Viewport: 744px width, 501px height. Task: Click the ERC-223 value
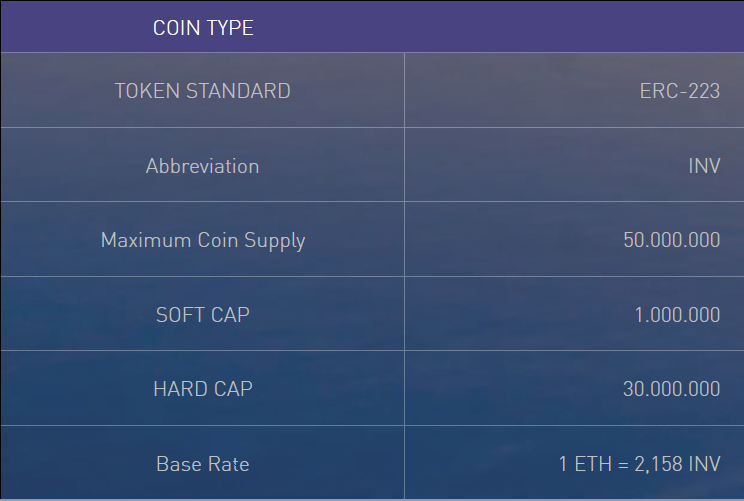[679, 91]
